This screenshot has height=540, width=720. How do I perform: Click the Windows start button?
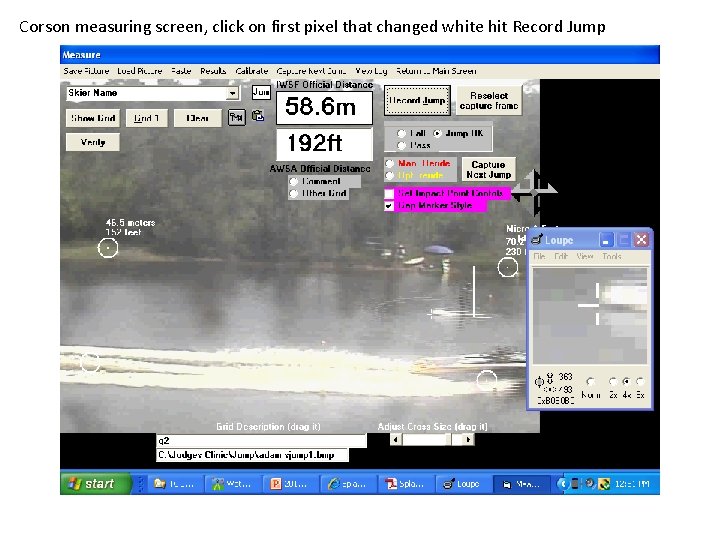[x=96, y=484]
